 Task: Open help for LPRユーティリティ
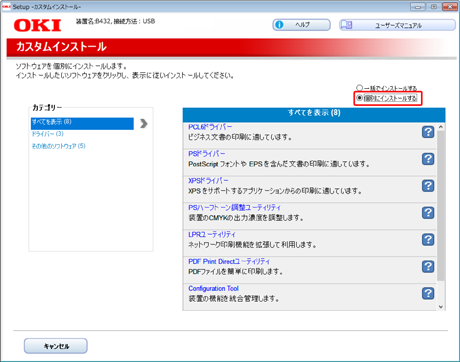428,240
